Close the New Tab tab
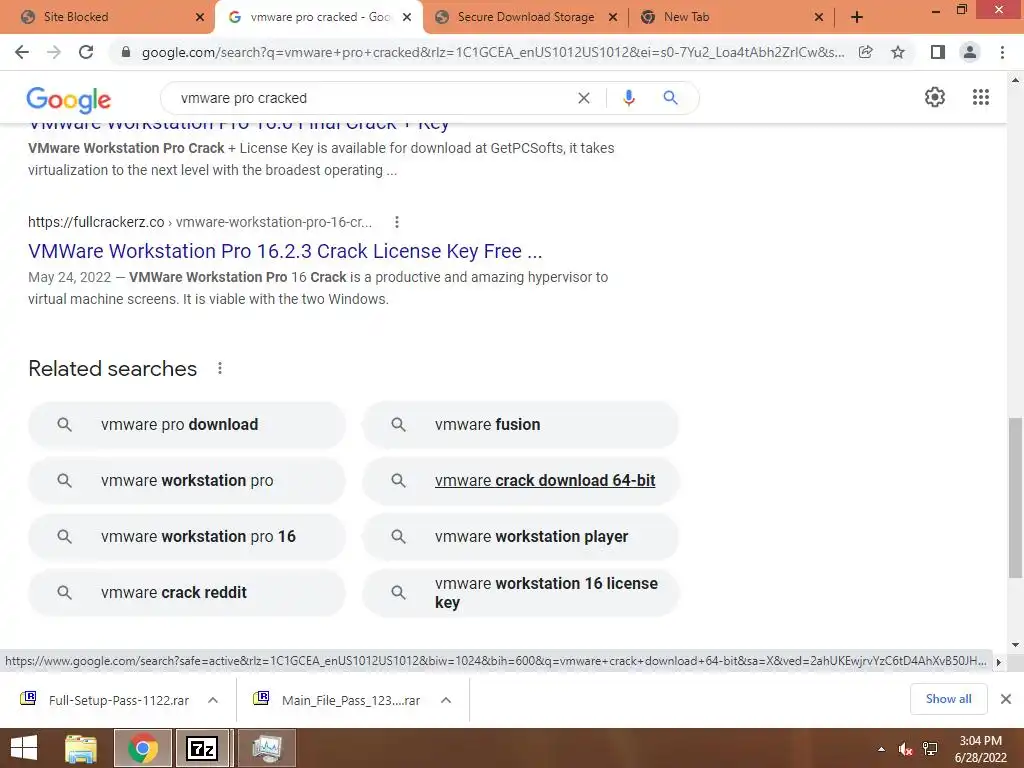 [819, 17]
